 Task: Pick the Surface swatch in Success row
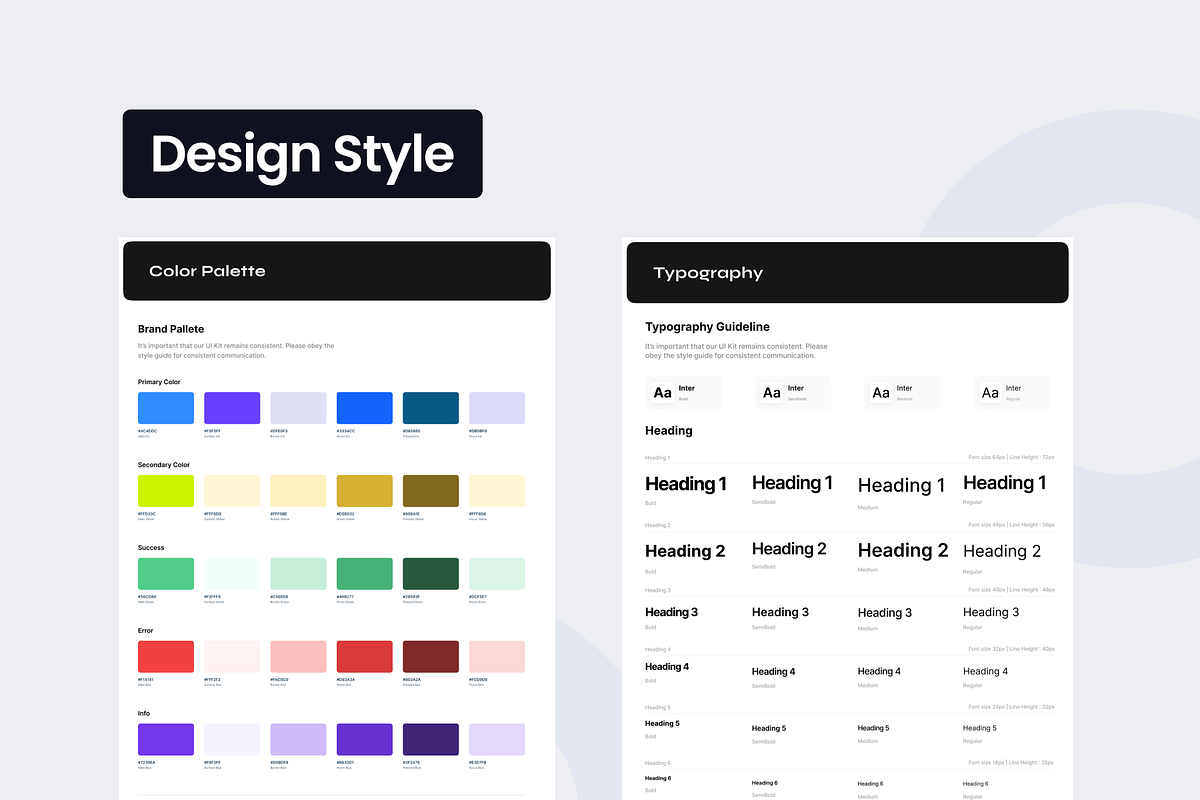pos(232,574)
